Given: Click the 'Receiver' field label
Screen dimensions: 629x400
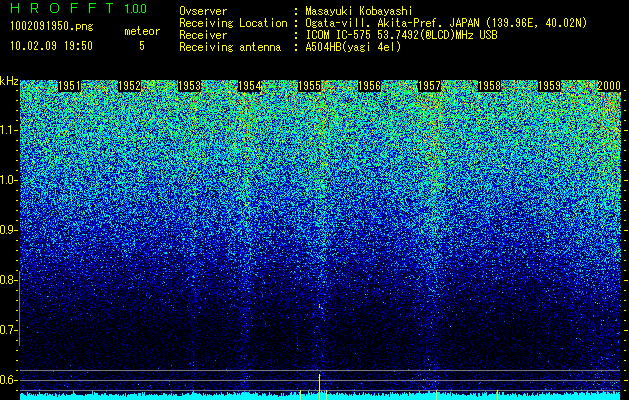Looking at the screenshot, I should (203, 35).
